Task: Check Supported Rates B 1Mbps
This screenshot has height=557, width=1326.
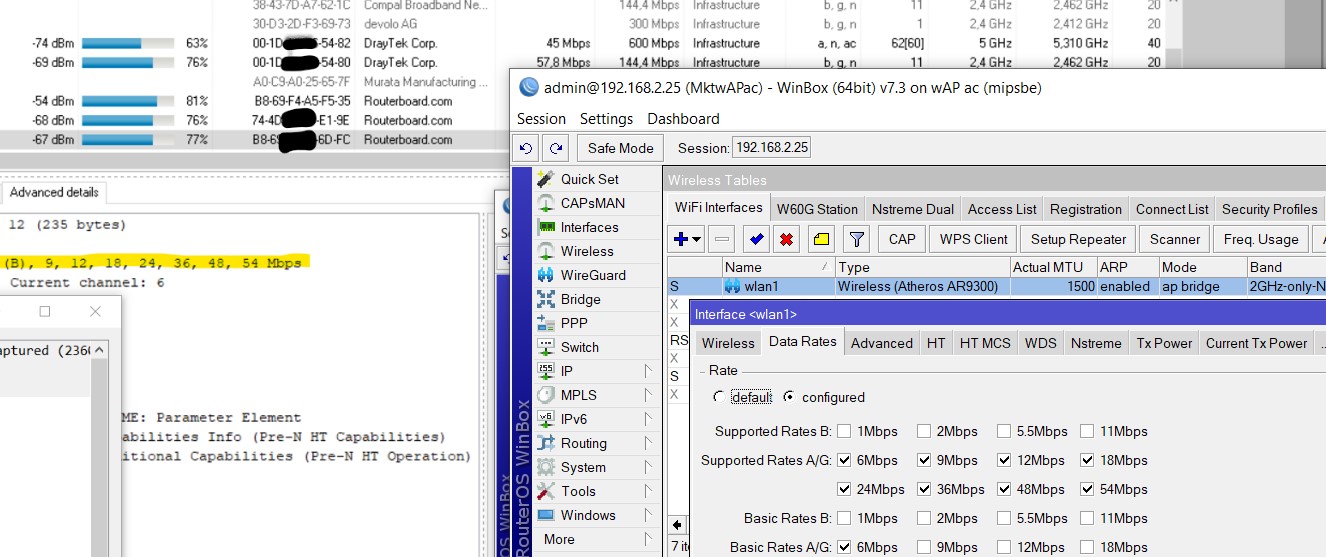Action: click(x=845, y=432)
